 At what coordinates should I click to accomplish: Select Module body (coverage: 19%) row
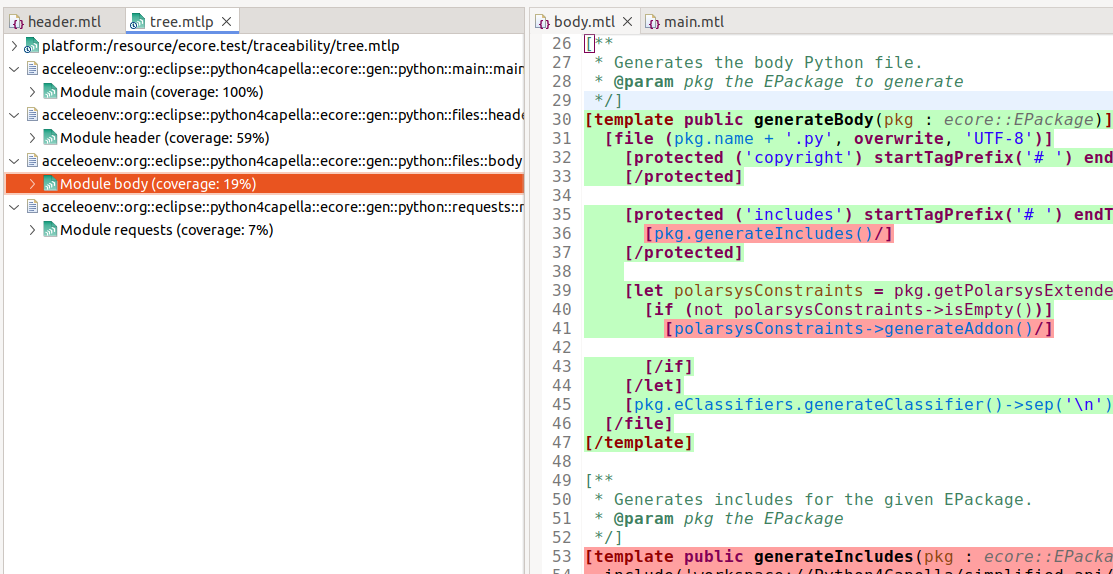[158, 184]
